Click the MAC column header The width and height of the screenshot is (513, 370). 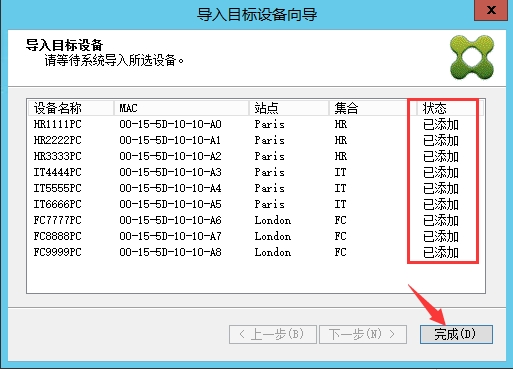(182, 108)
